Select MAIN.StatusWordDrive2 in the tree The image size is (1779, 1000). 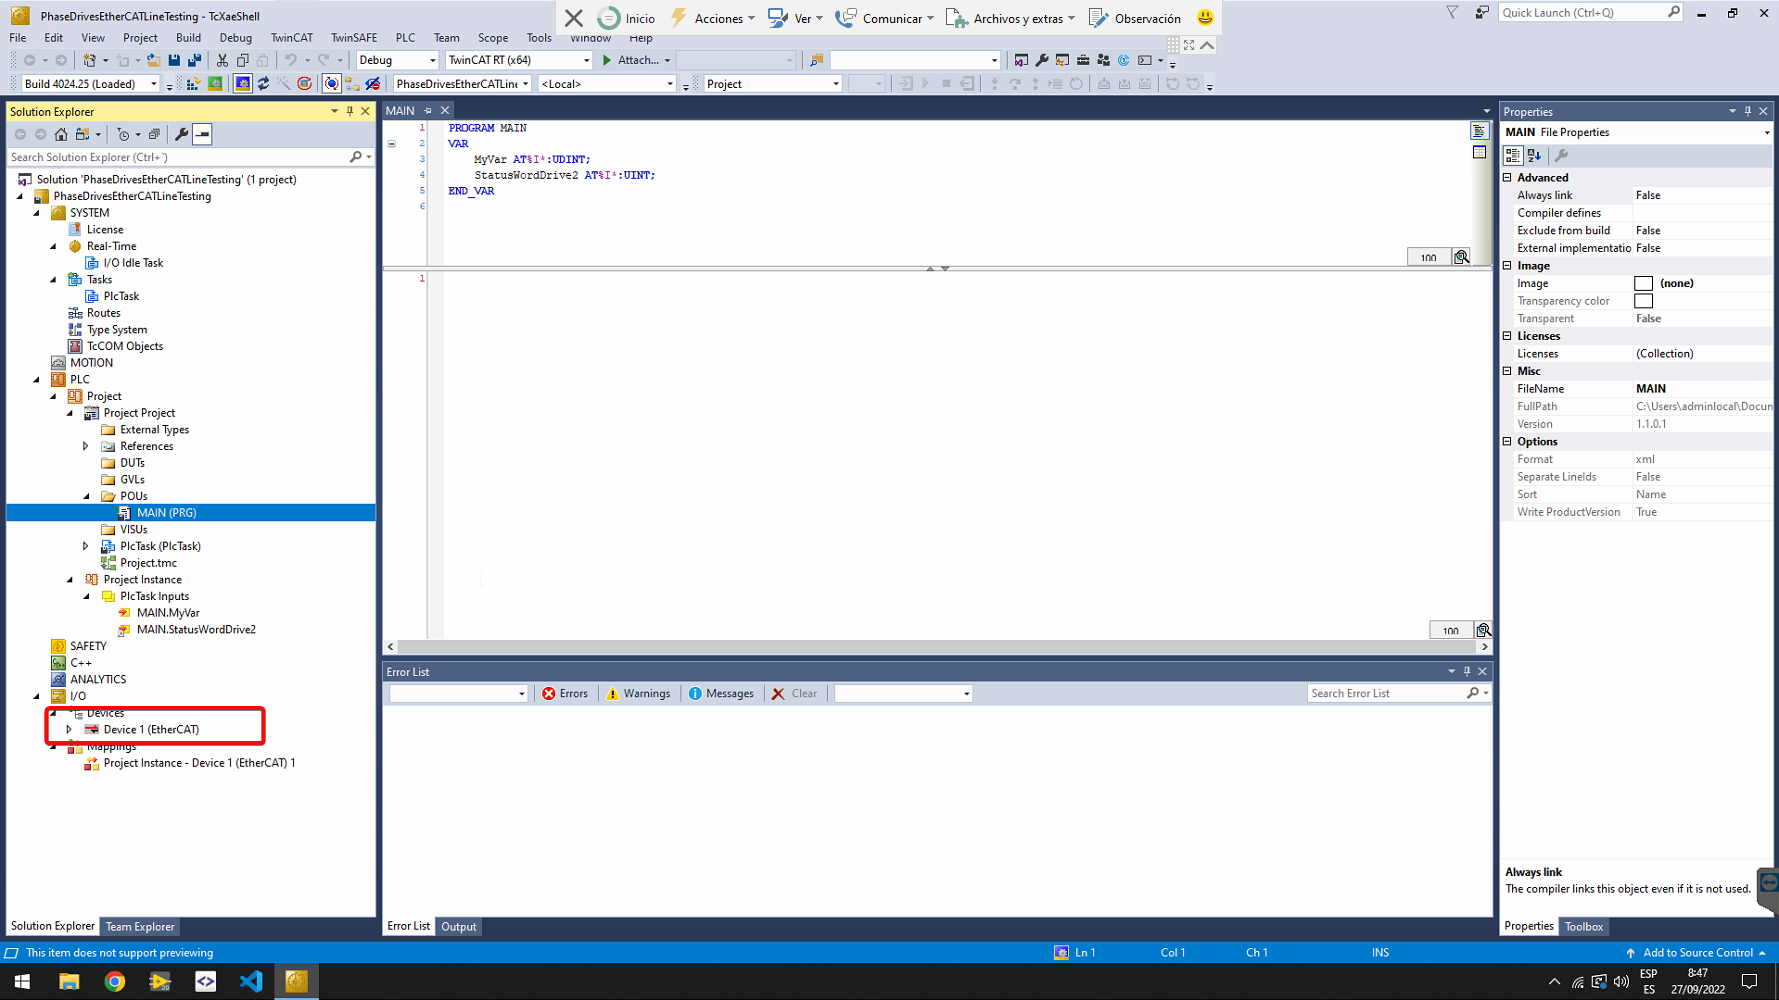[196, 629]
